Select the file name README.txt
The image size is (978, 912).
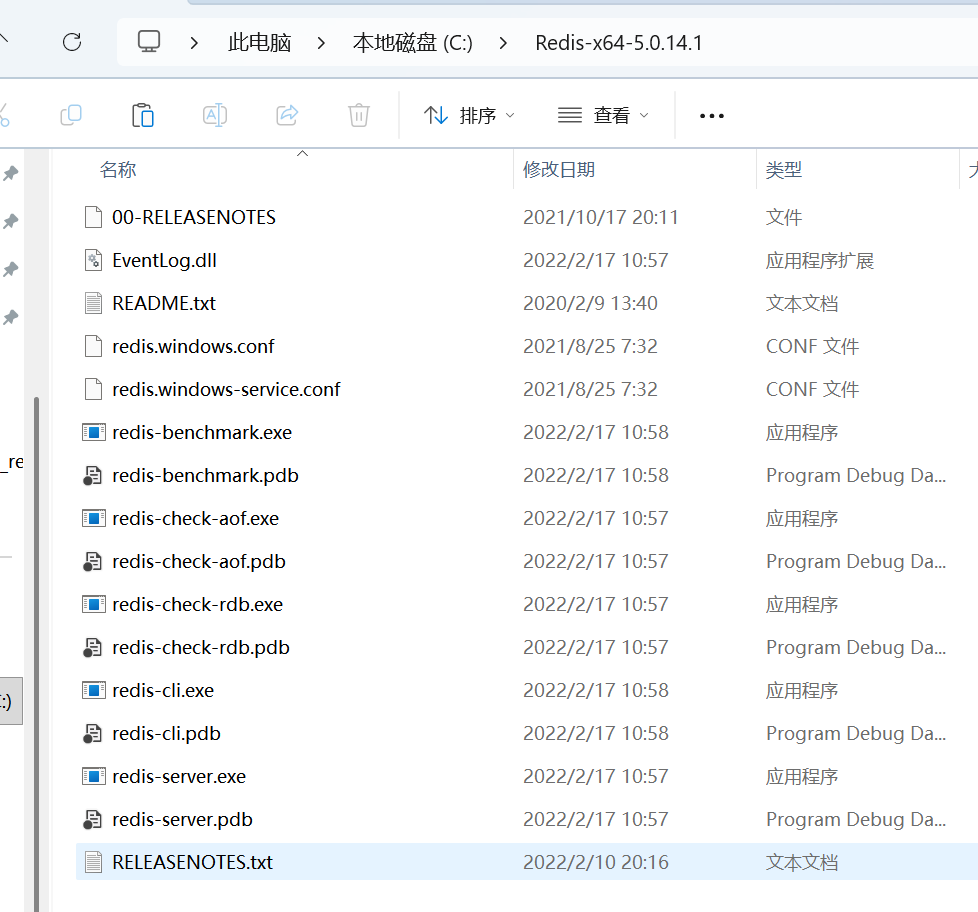[164, 303]
